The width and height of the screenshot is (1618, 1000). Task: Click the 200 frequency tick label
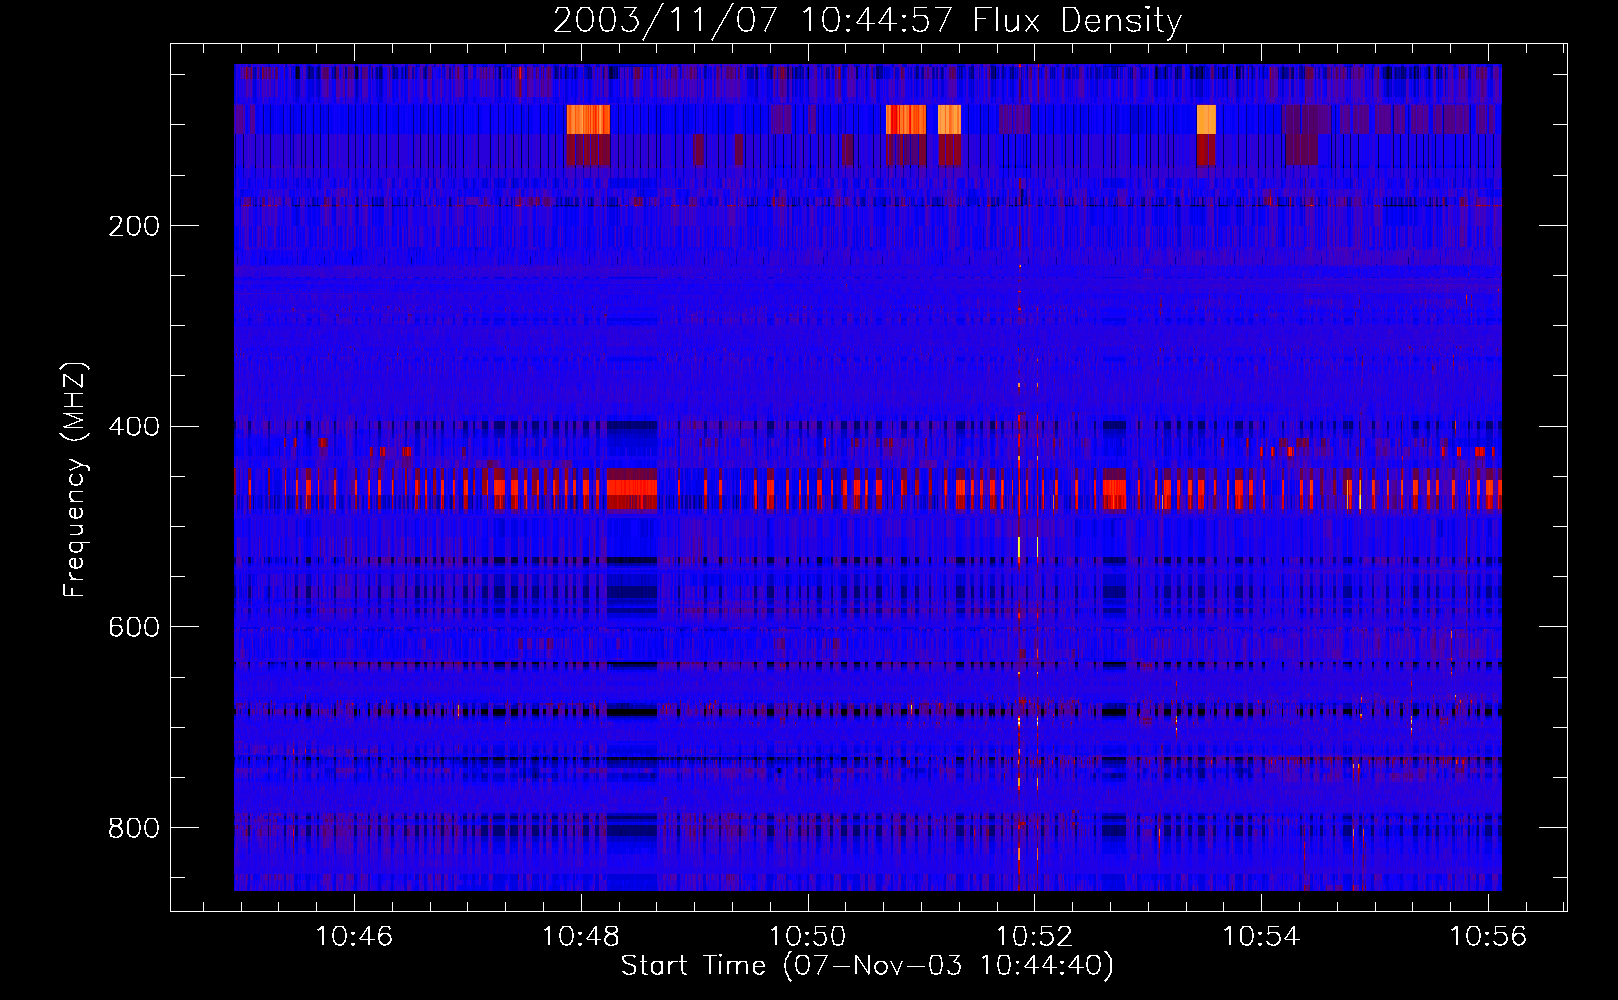[x=134, y=226]
